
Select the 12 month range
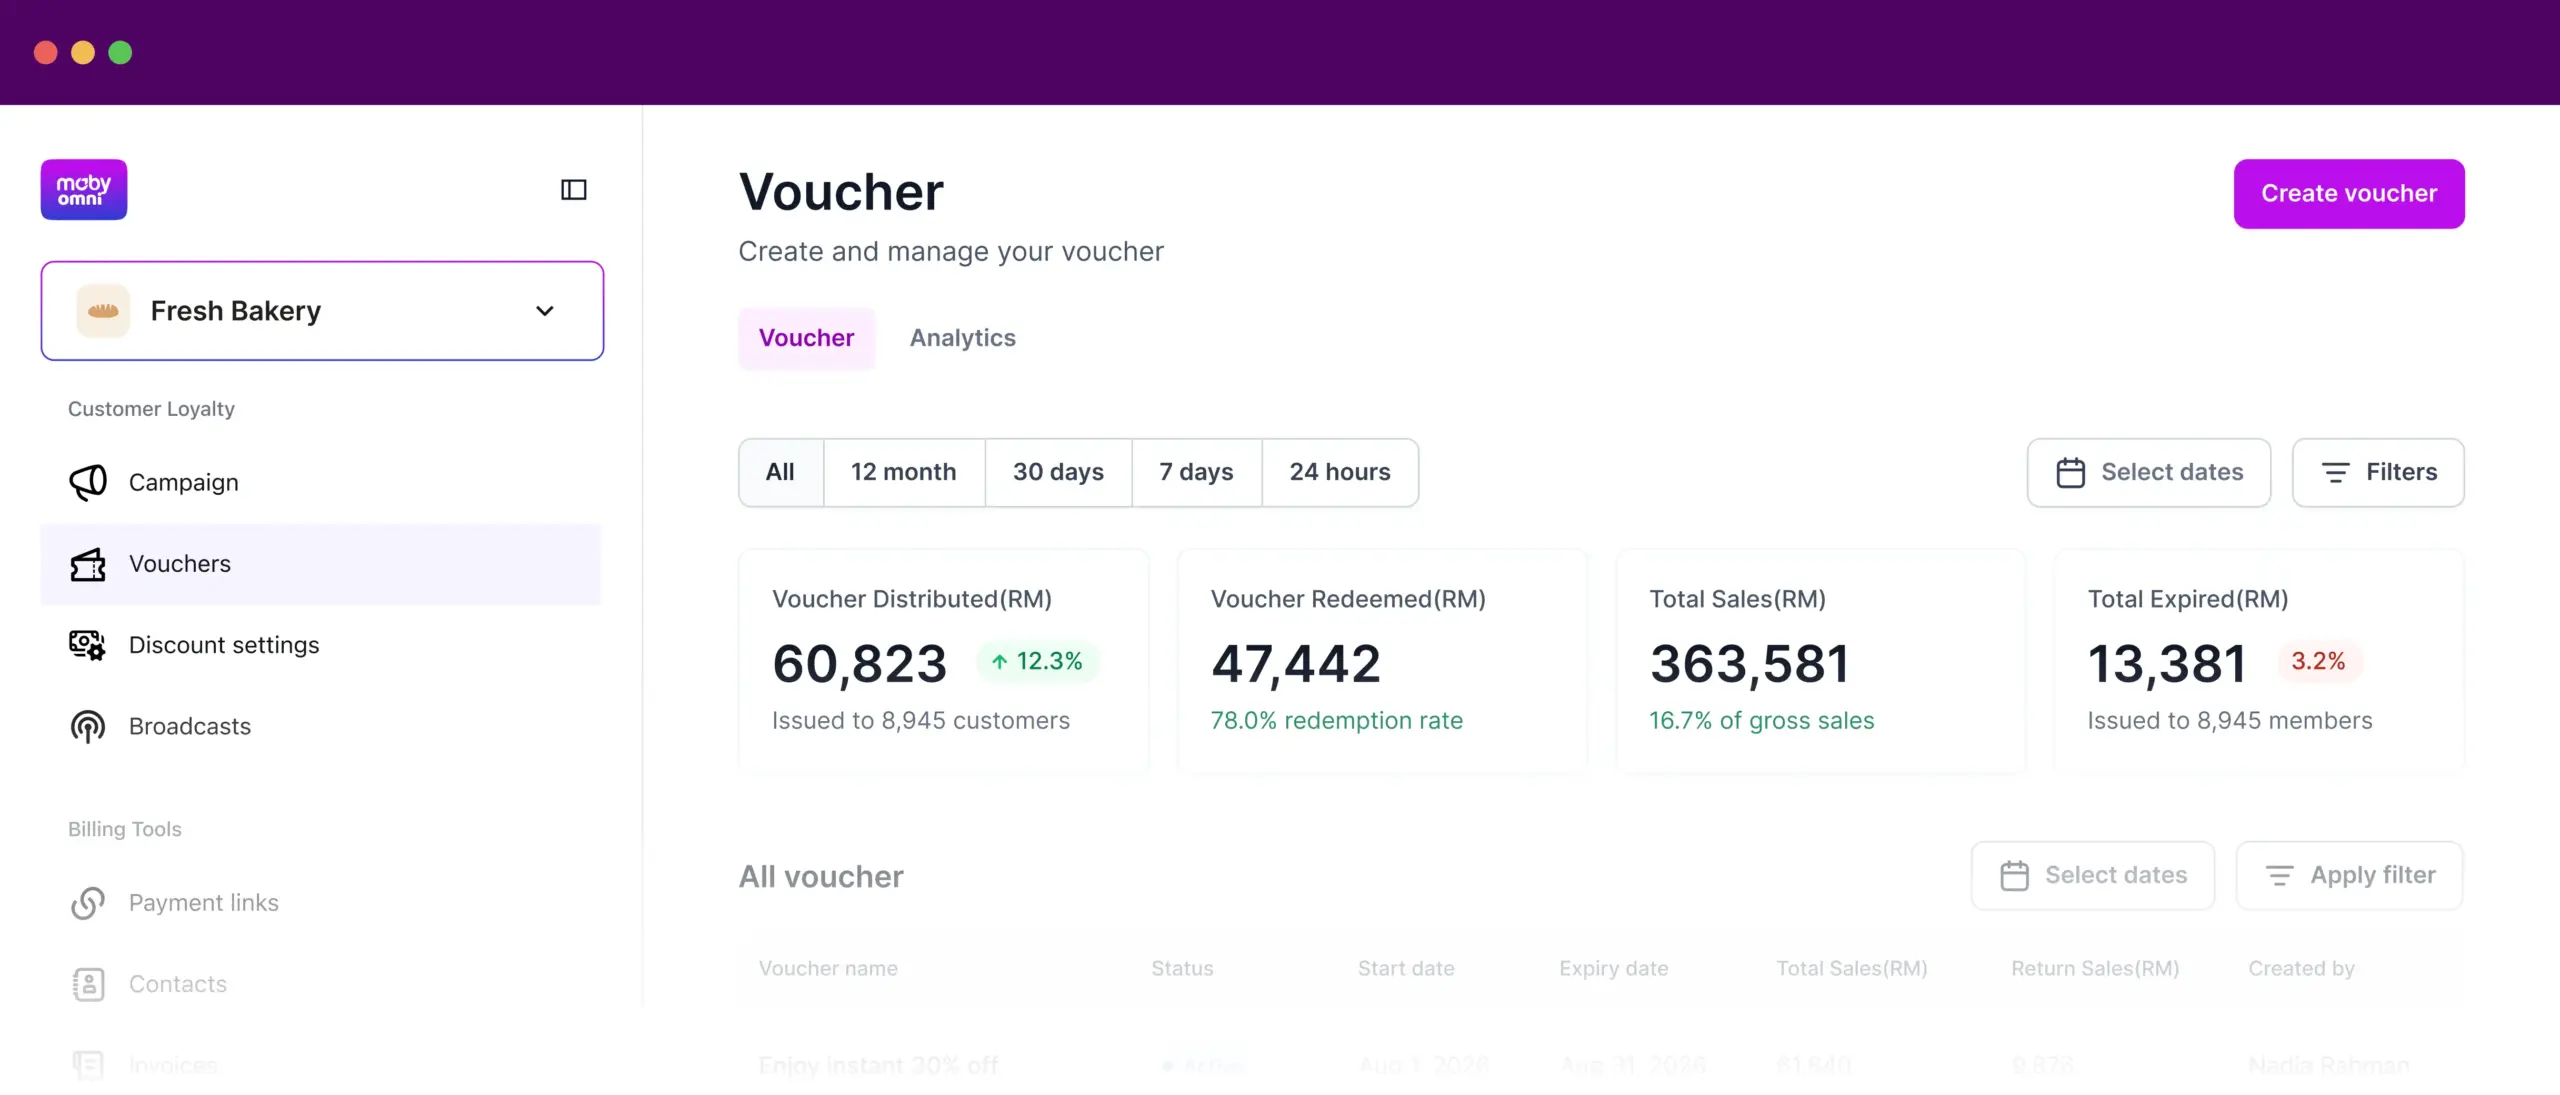(904, 472)
